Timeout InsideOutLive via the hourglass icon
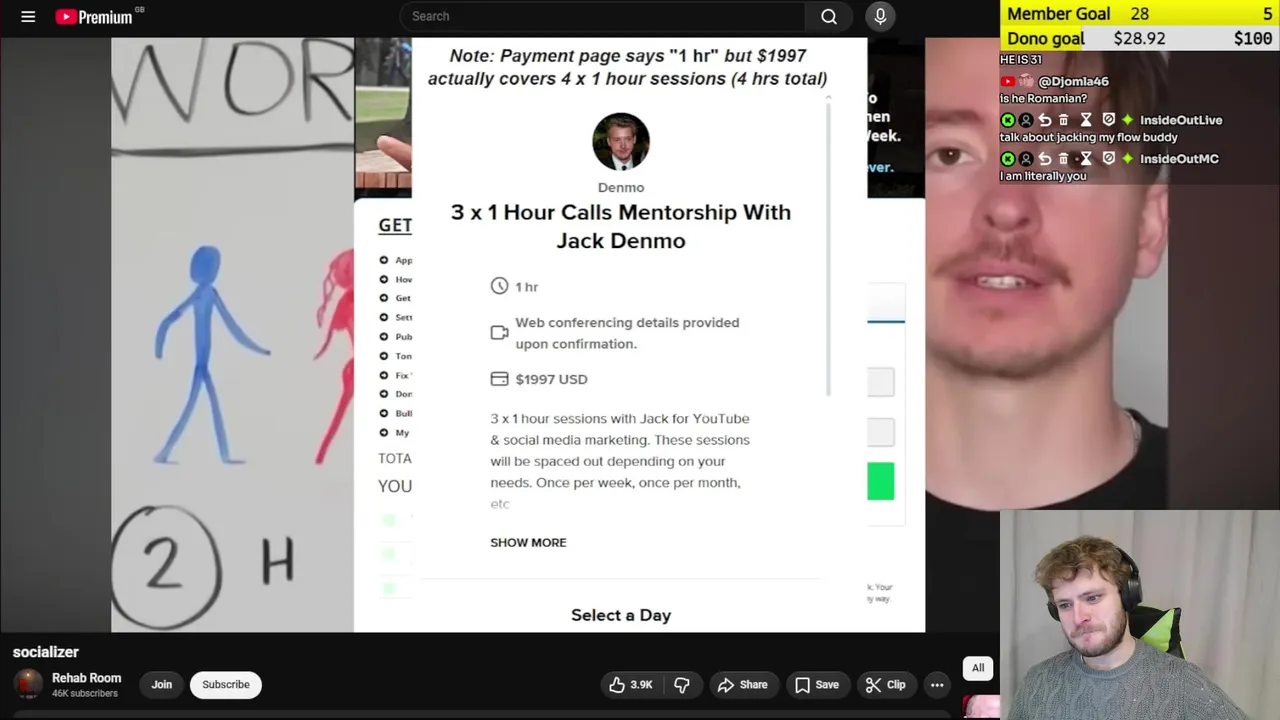 [1086, 120]
